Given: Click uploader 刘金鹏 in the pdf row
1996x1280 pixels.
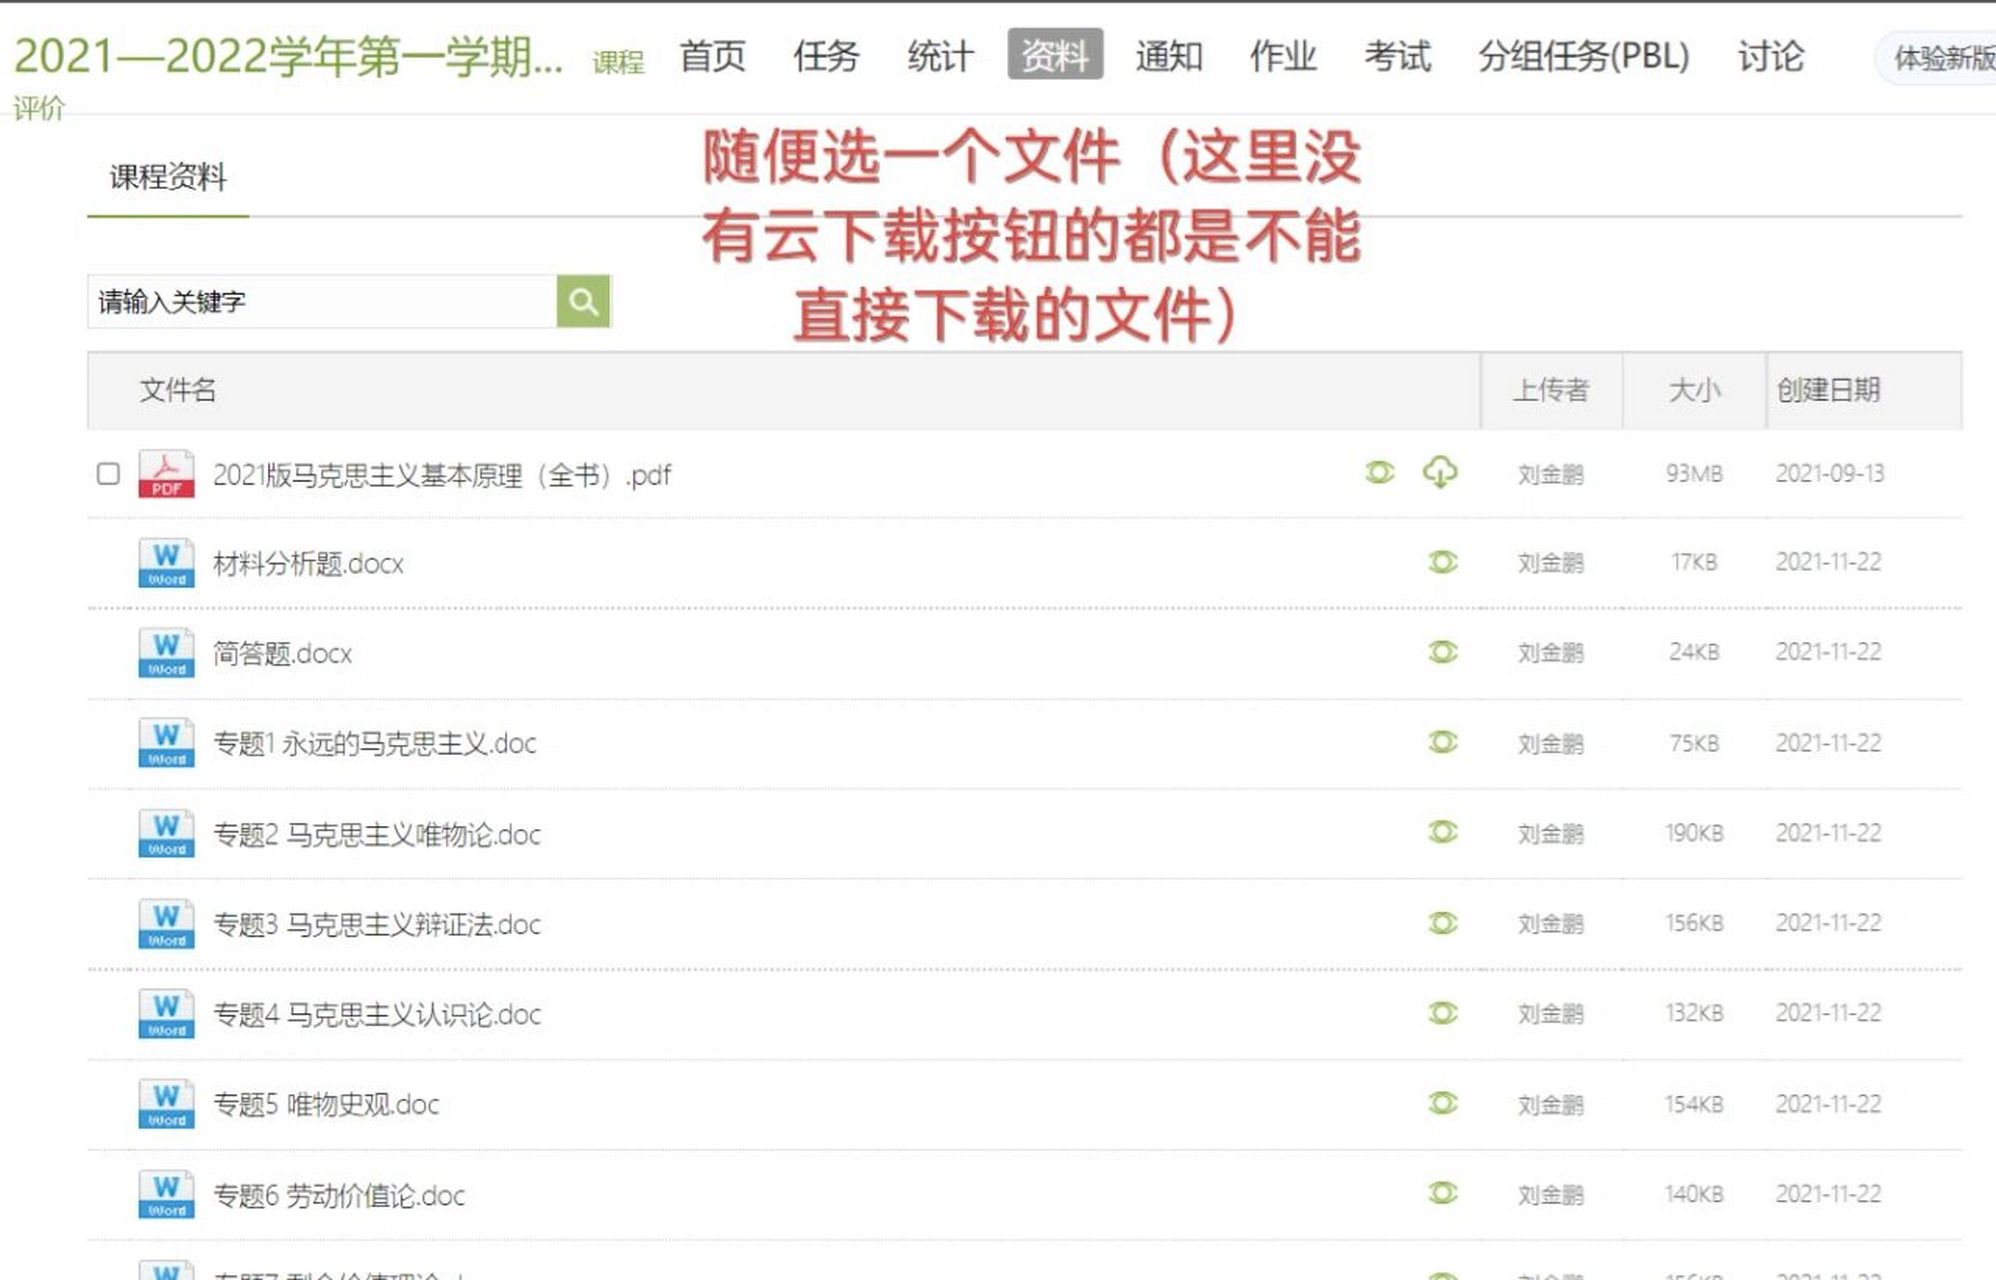Looking at the screenshot, I should (1551, 474).
